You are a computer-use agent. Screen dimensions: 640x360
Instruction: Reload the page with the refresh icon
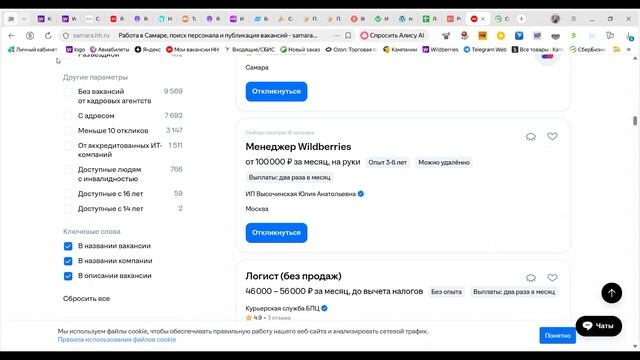pos(48,36)
